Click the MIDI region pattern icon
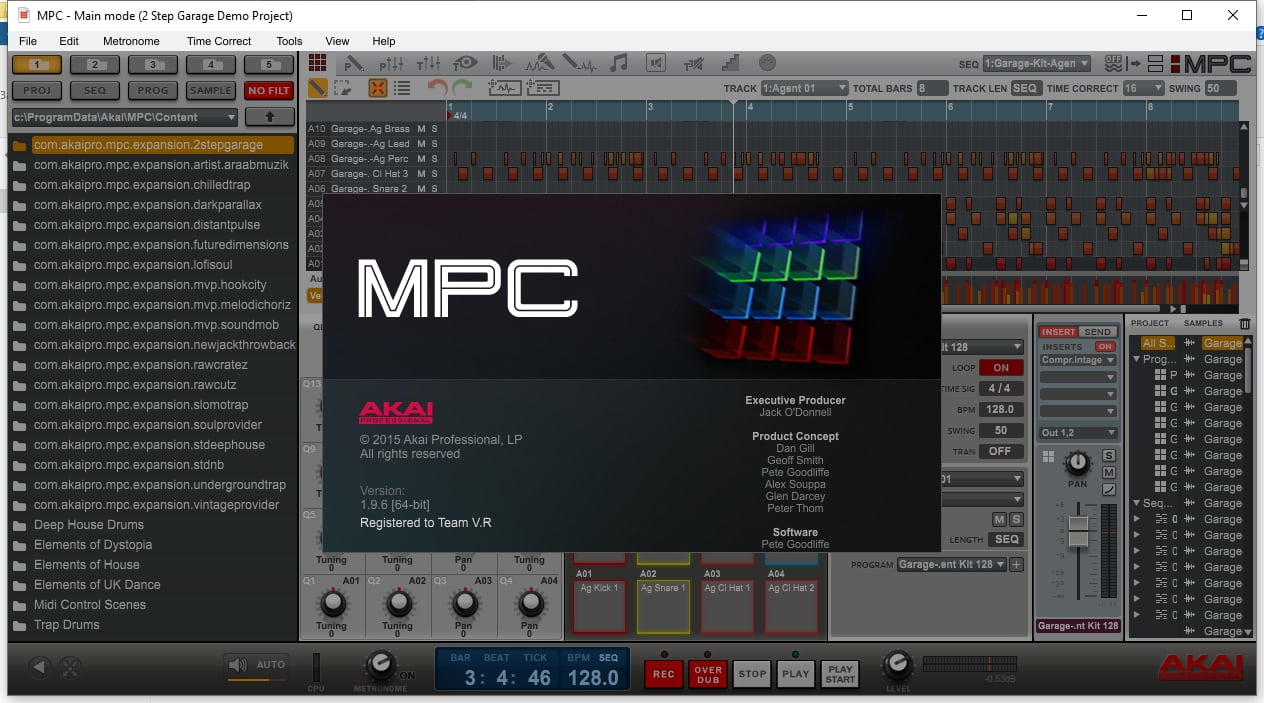Image resolution: width=1264 pixels, height=703 pixels. click(x=541, y=88)
